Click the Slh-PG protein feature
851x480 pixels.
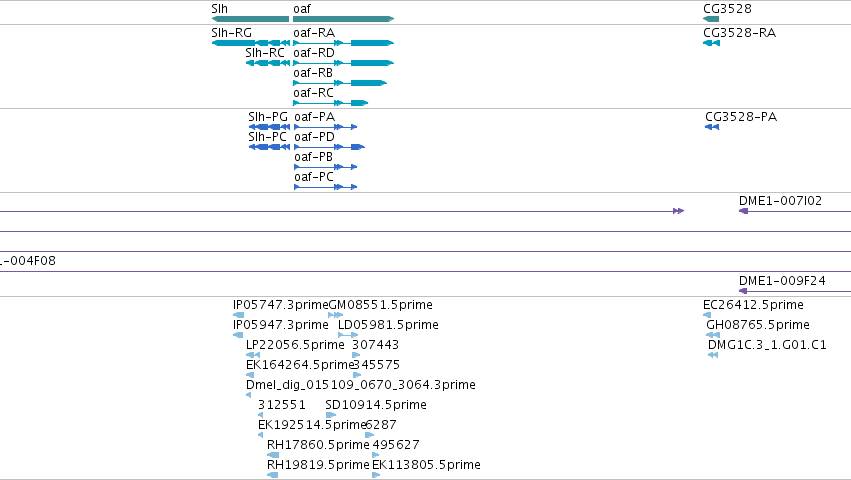point(269,127)
